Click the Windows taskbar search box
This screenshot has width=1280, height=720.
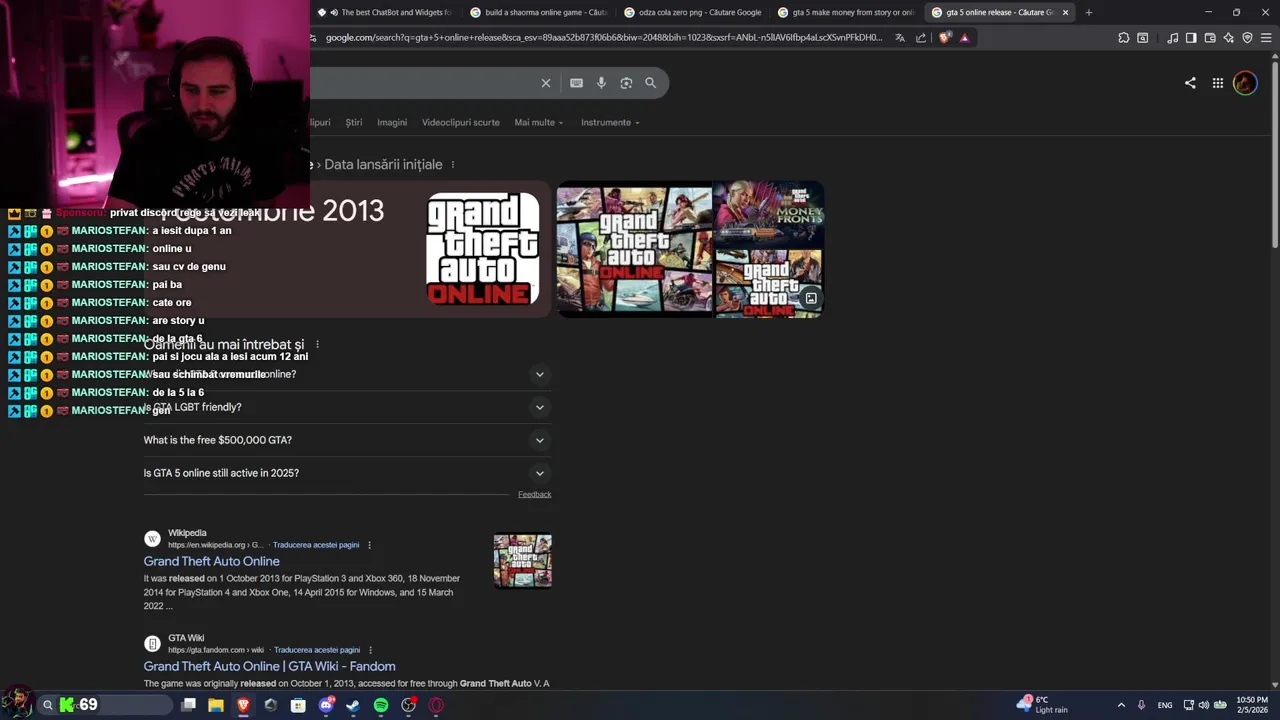click(105, 705)
